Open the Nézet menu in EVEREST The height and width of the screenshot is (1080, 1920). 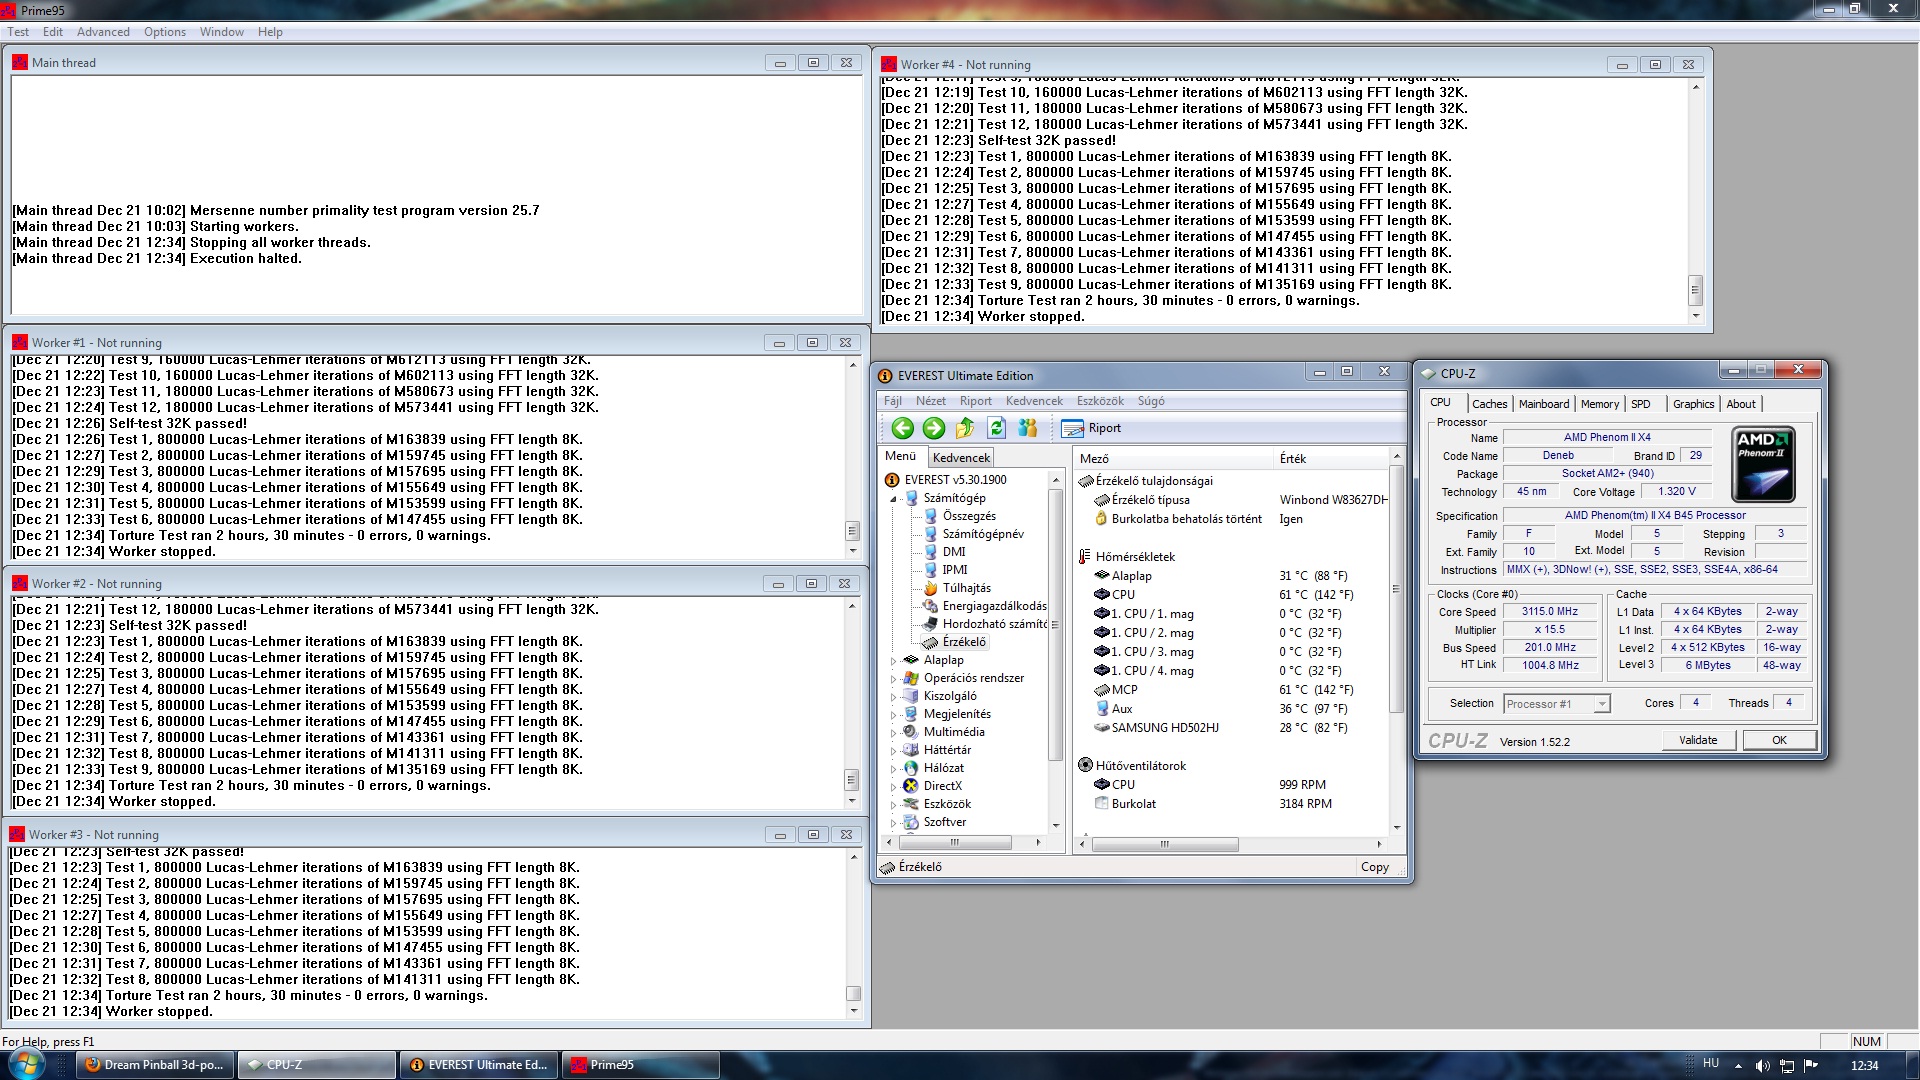tap(931, 401)
